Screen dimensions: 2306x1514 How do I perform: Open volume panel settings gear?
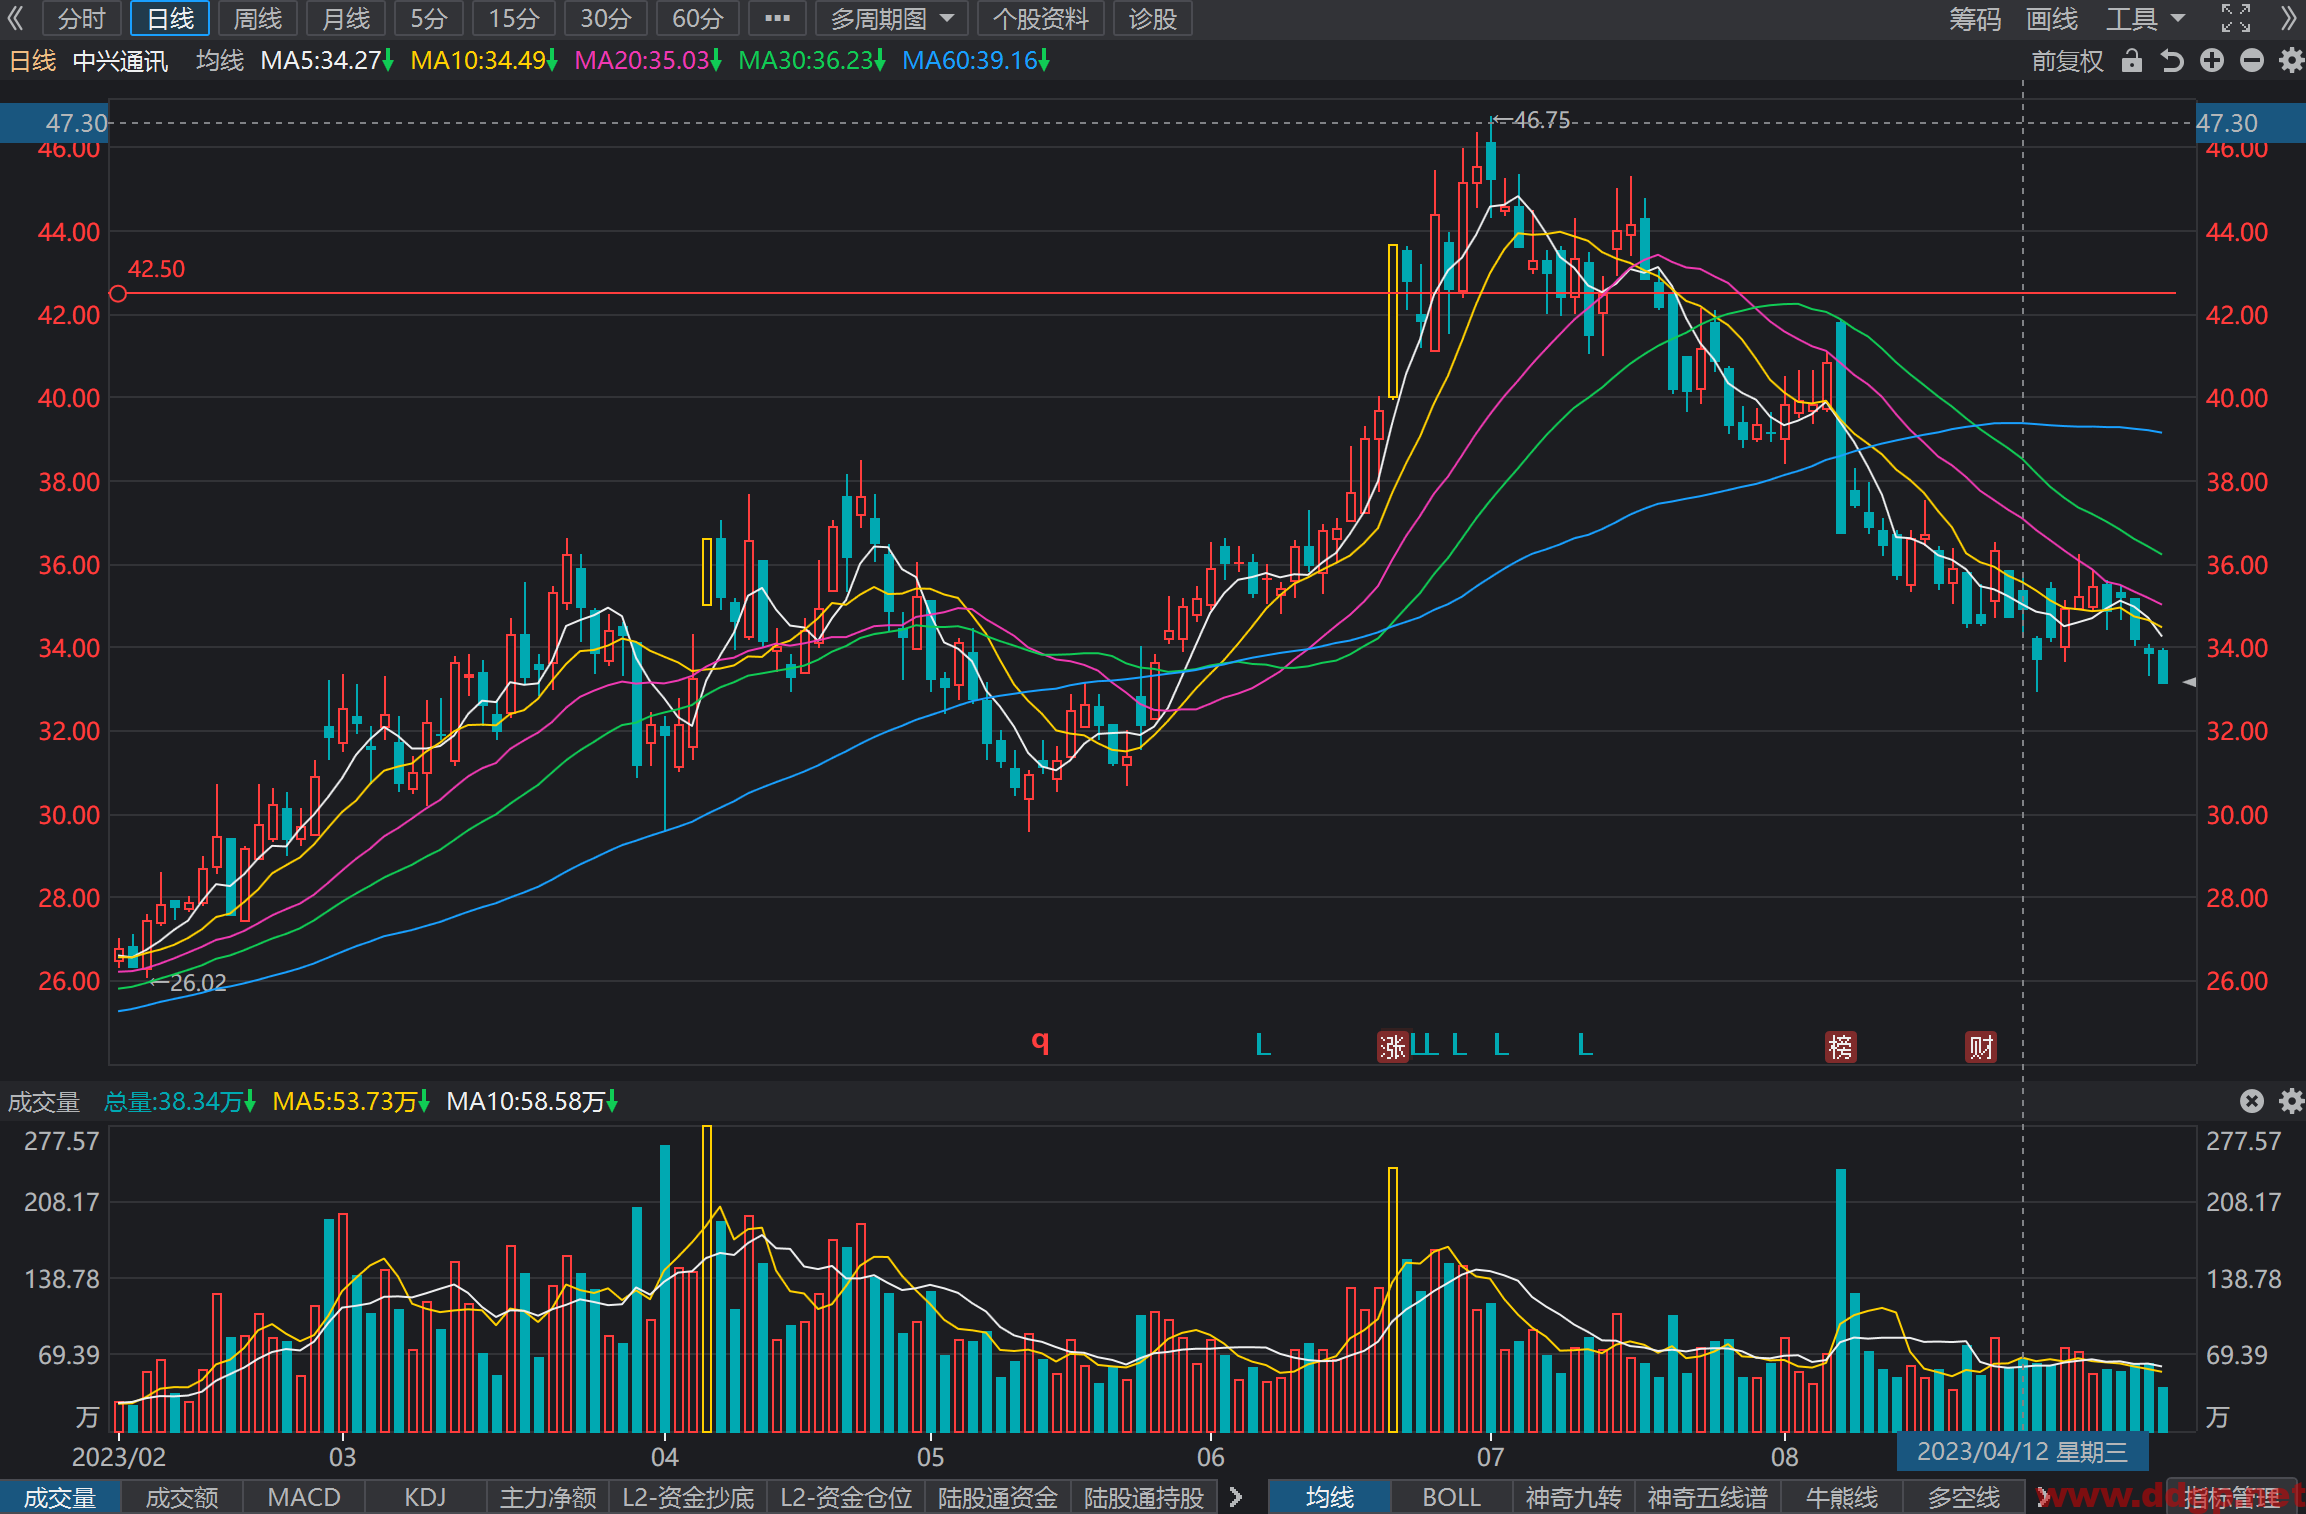(2291, 1101)
